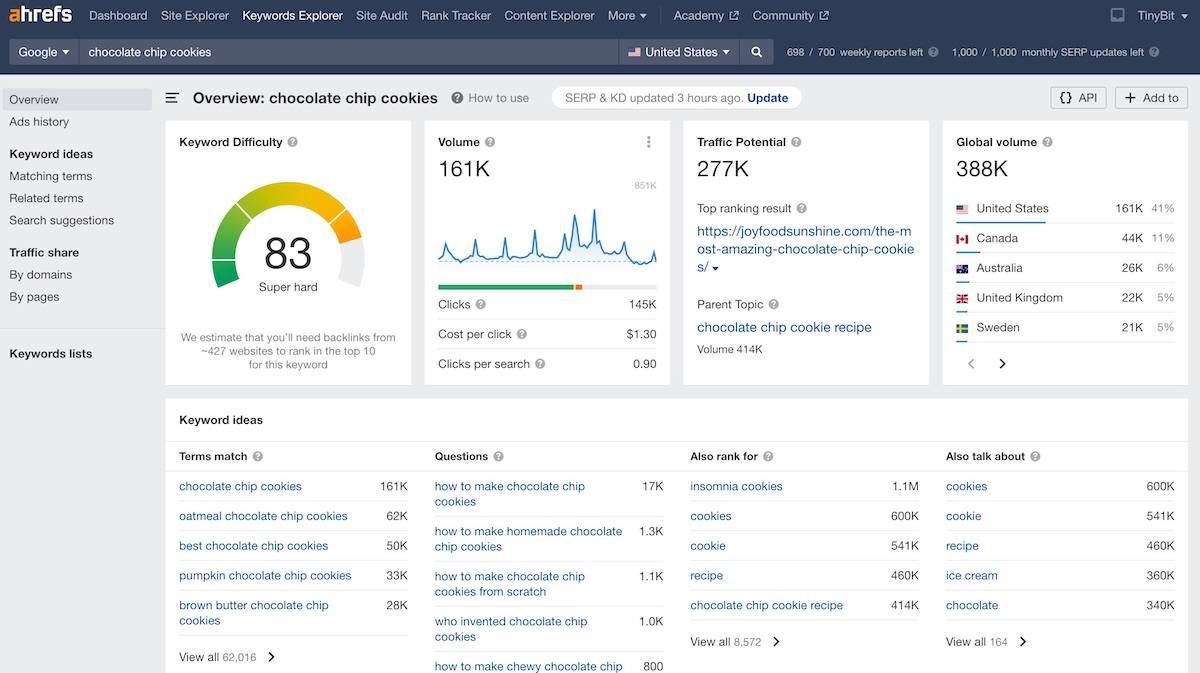
Task: Click the API button
Action: (1078, 98)
